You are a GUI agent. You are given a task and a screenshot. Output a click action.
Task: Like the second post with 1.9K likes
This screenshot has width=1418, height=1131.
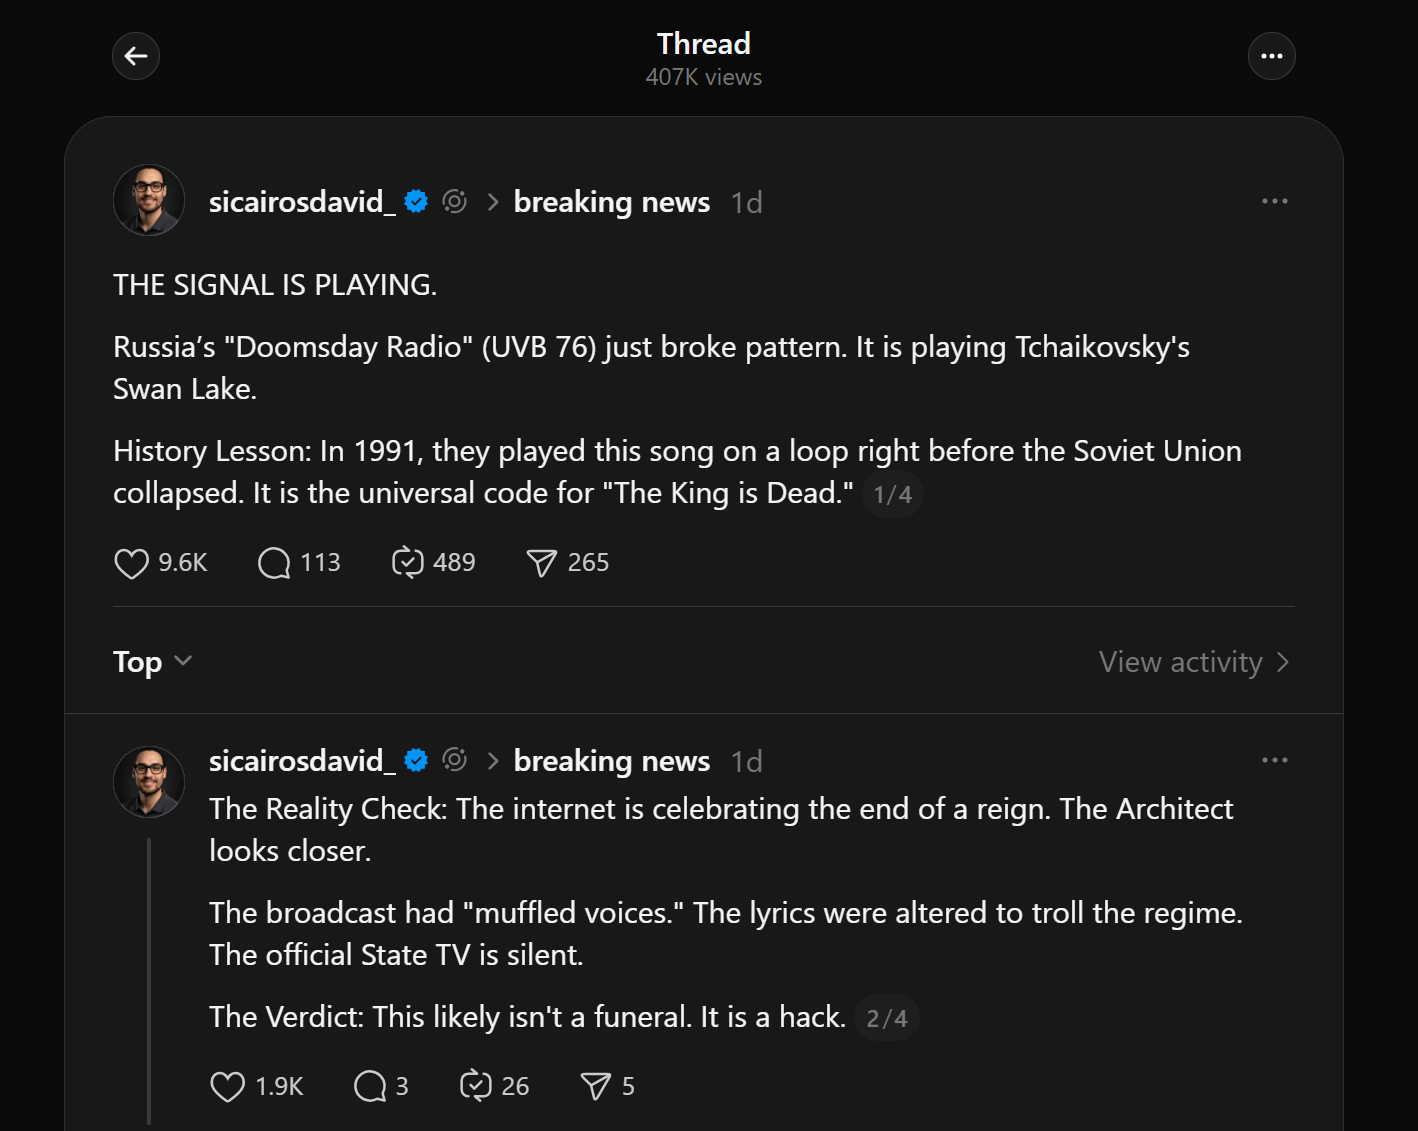pos(227,1087)
